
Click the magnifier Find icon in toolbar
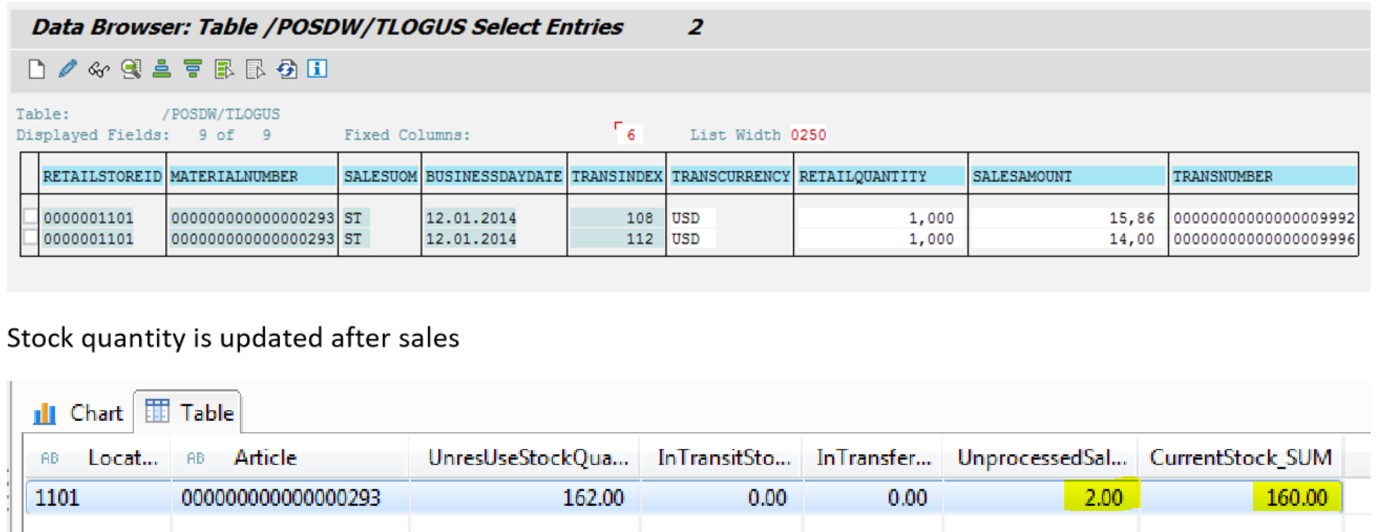[130, 69]
